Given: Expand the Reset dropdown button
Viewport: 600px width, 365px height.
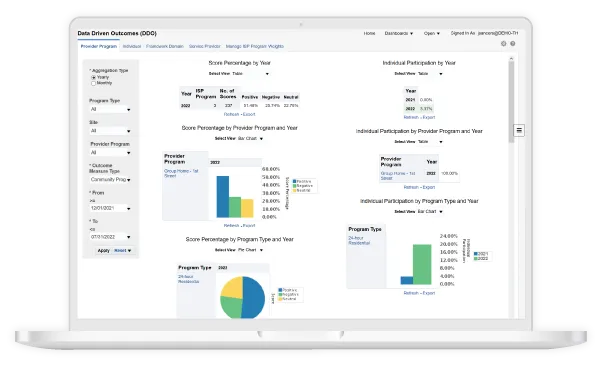Looking at the screenshot, I should pyautogui.click(x=123, y=251).
